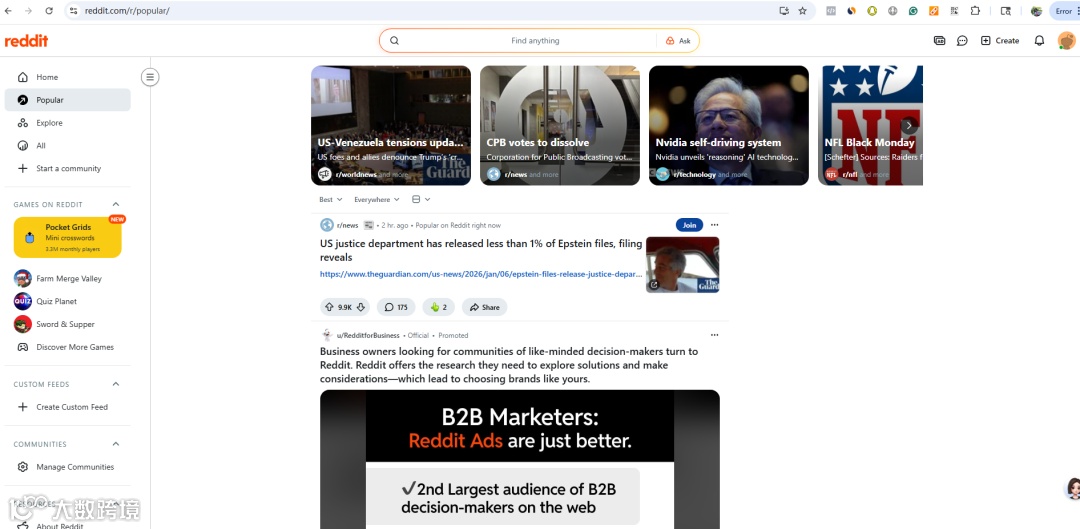Upvote the Epstein files post

(328, 307)
